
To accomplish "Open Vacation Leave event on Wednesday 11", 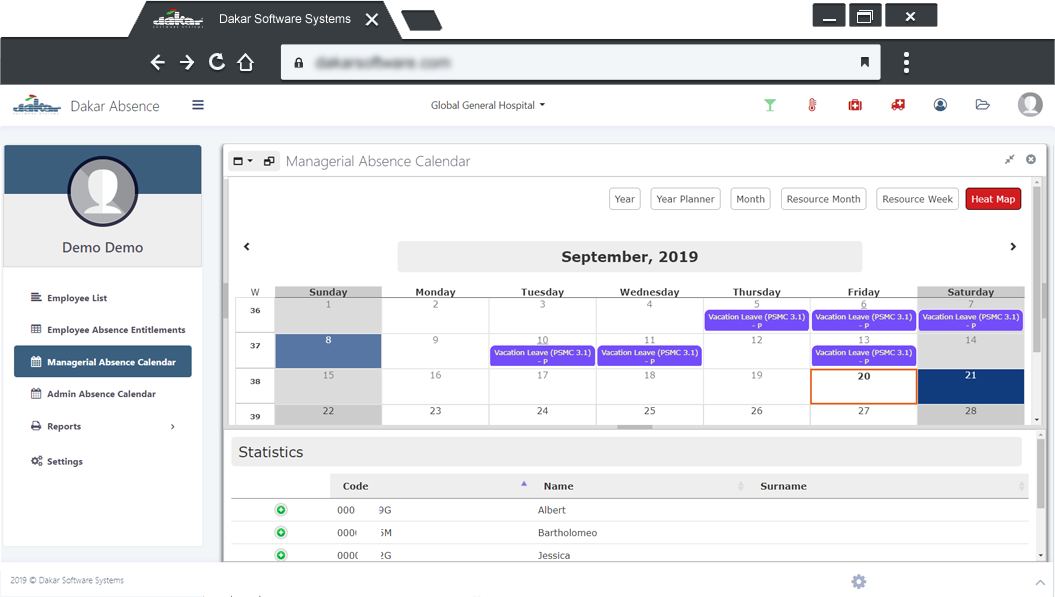I will pos(649,356).
